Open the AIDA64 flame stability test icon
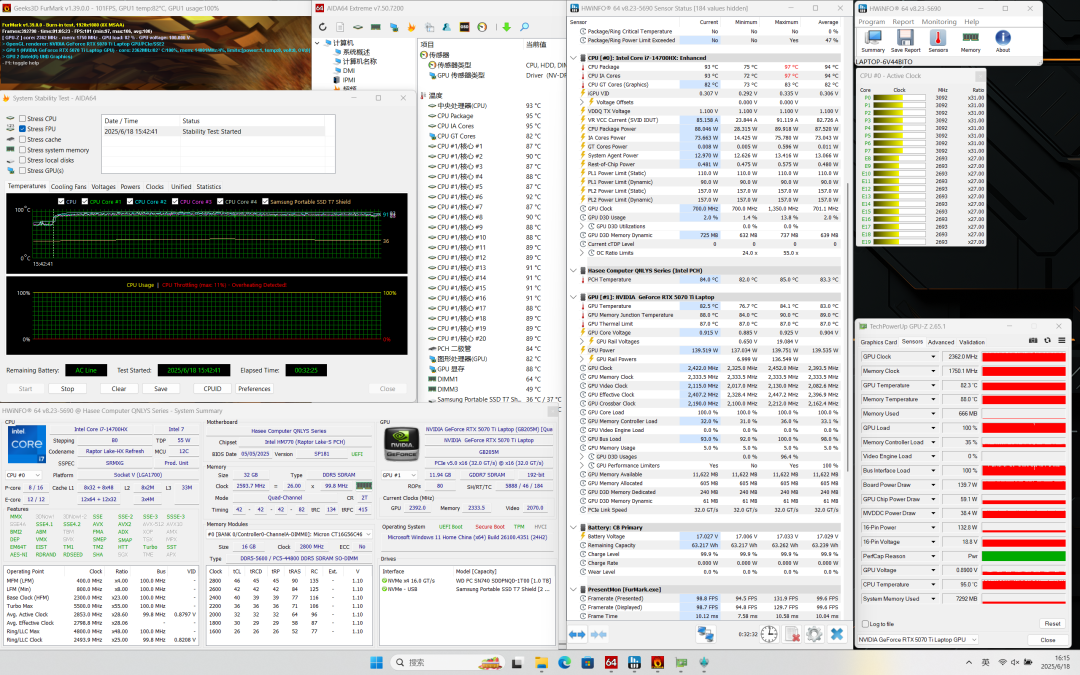 411,27
